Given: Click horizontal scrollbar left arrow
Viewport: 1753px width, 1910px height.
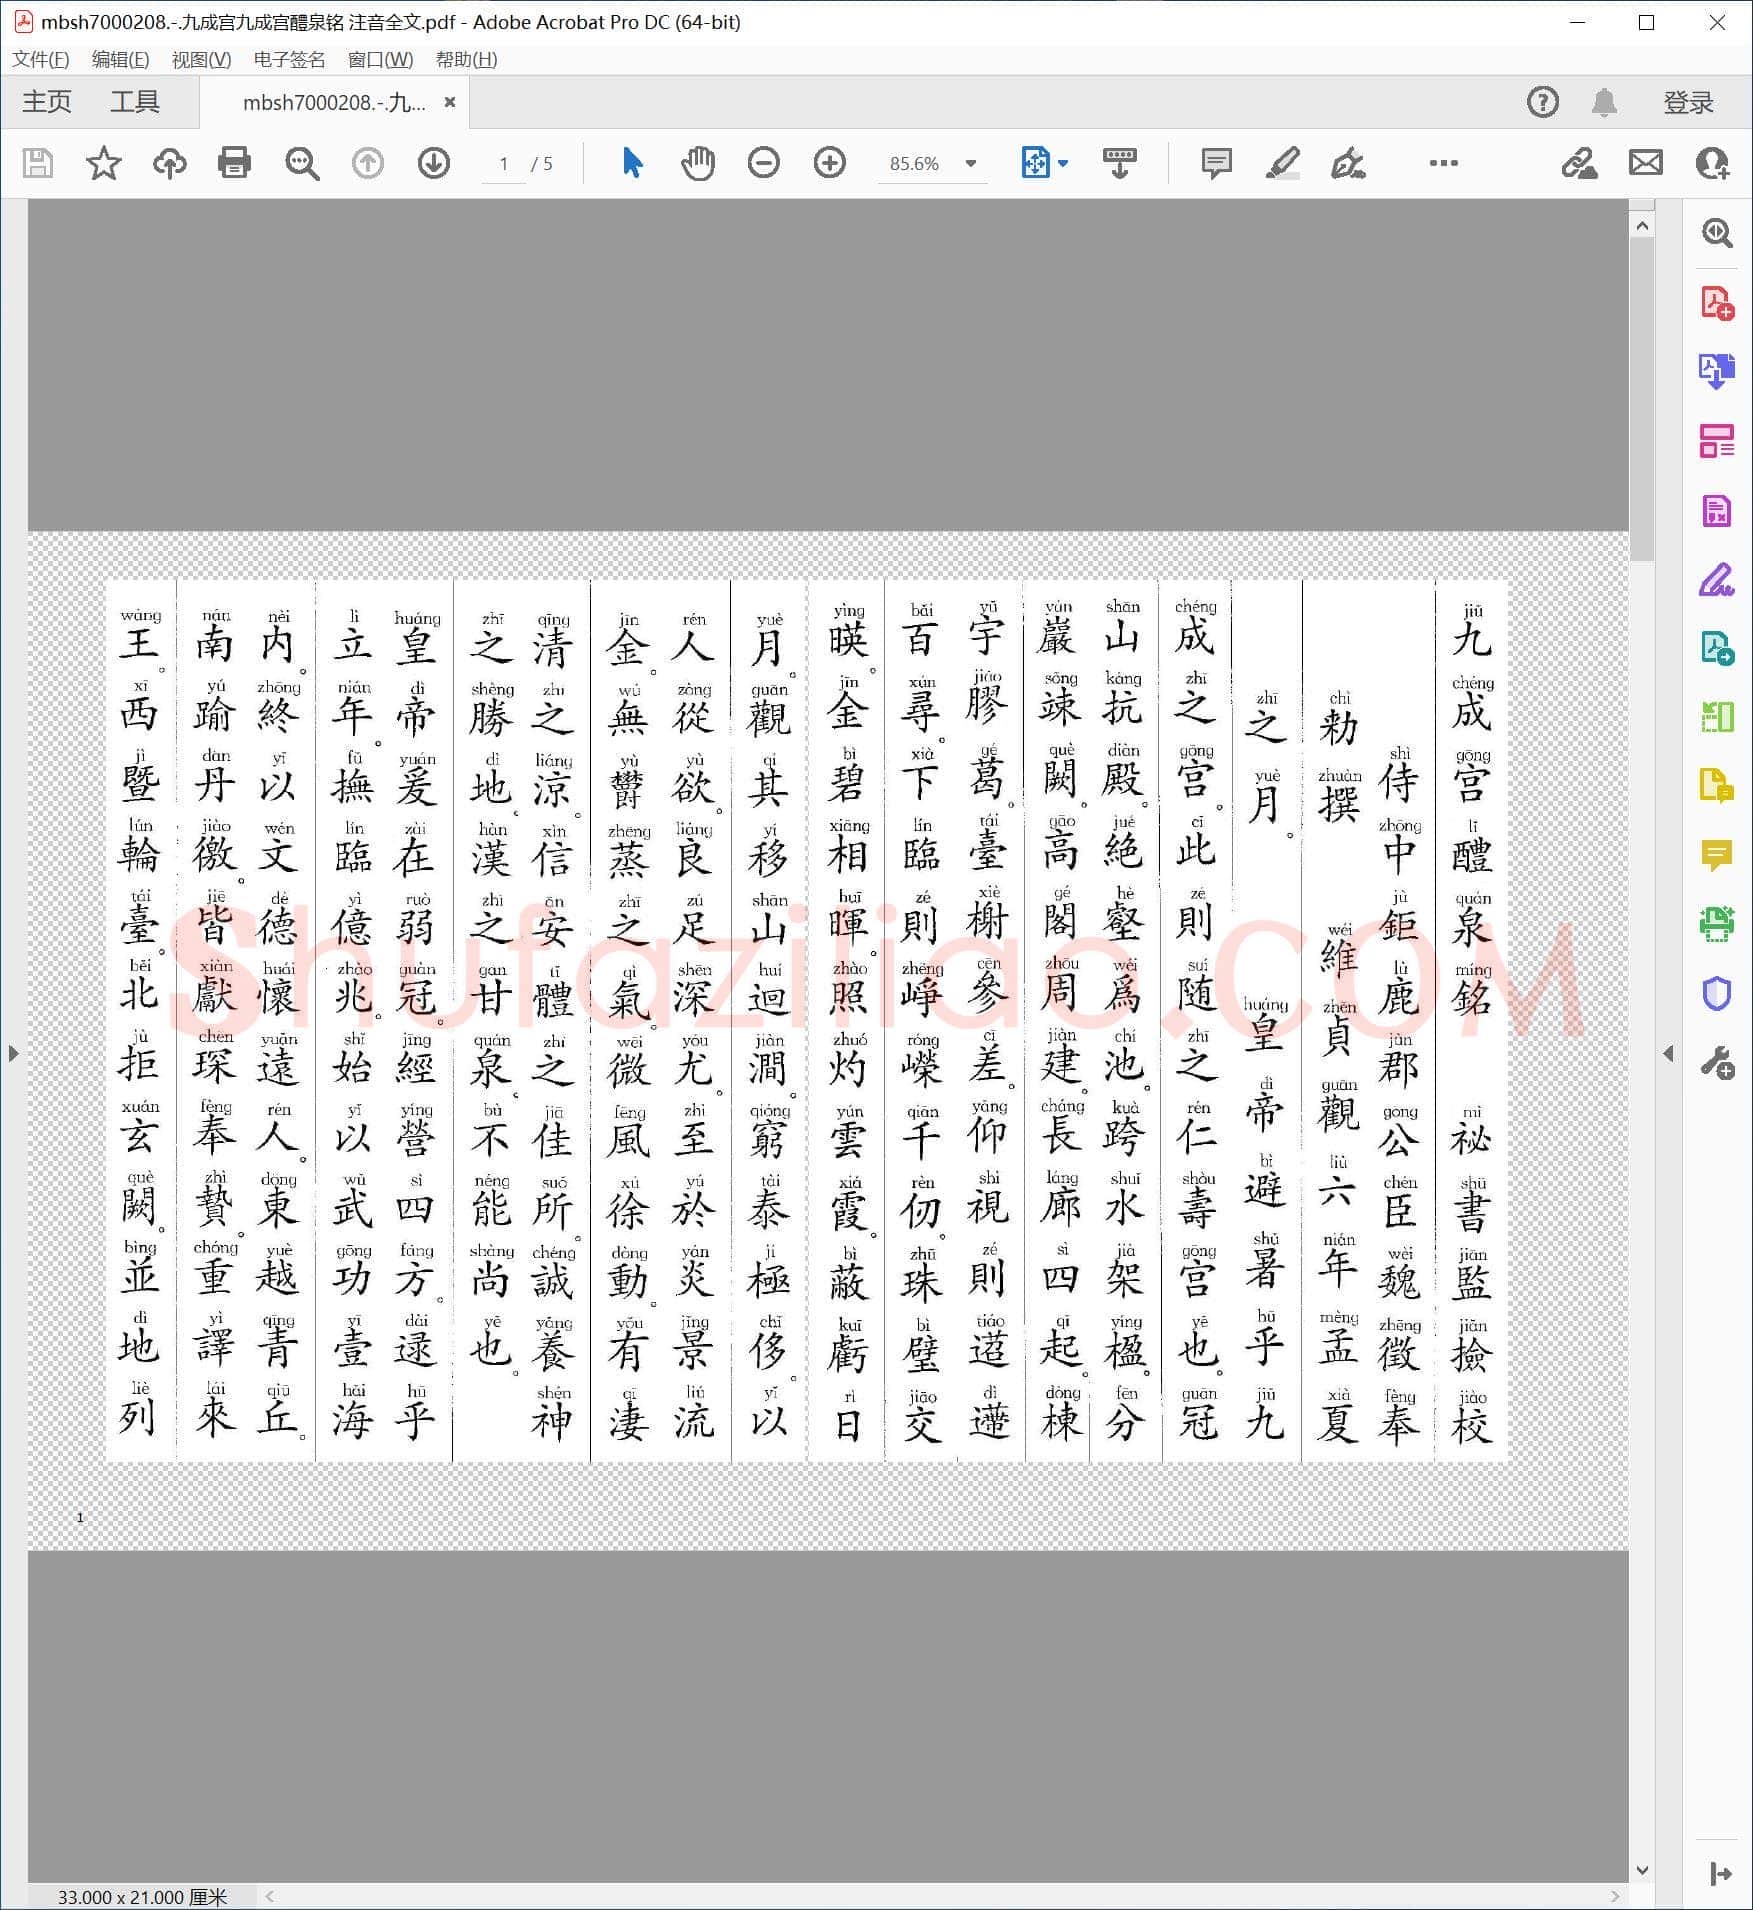Looking at the screenshot, I should pyautogui.click(x=270, y=1896).
